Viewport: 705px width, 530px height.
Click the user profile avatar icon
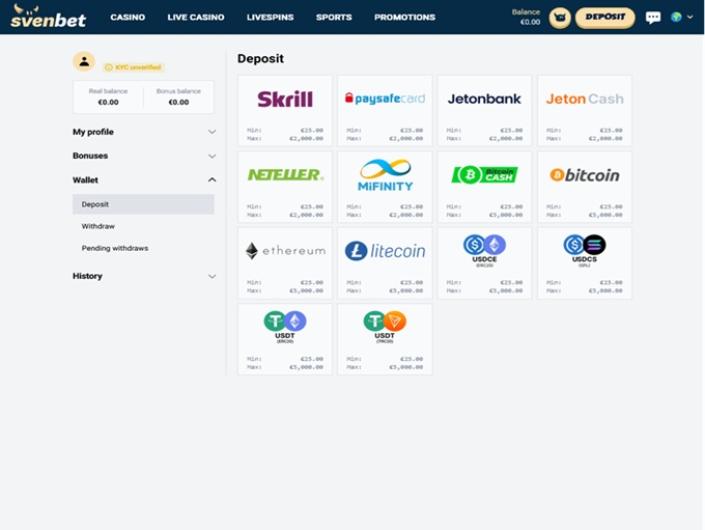(84, 62)
